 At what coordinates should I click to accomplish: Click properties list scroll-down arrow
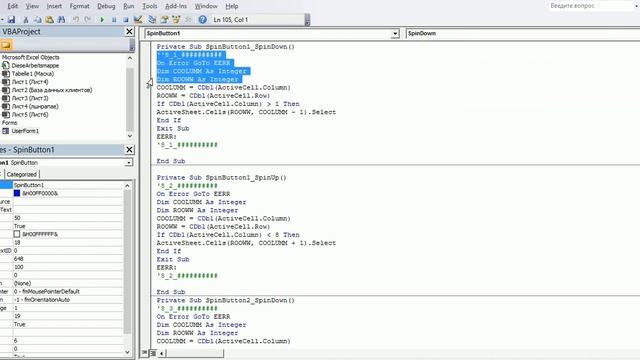127,352
